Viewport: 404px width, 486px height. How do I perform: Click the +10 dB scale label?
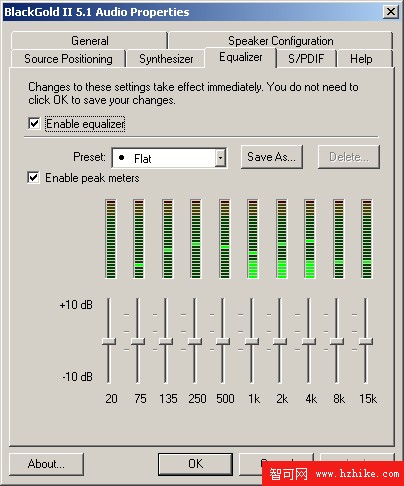pyautogui.click(x=76, y=305)
